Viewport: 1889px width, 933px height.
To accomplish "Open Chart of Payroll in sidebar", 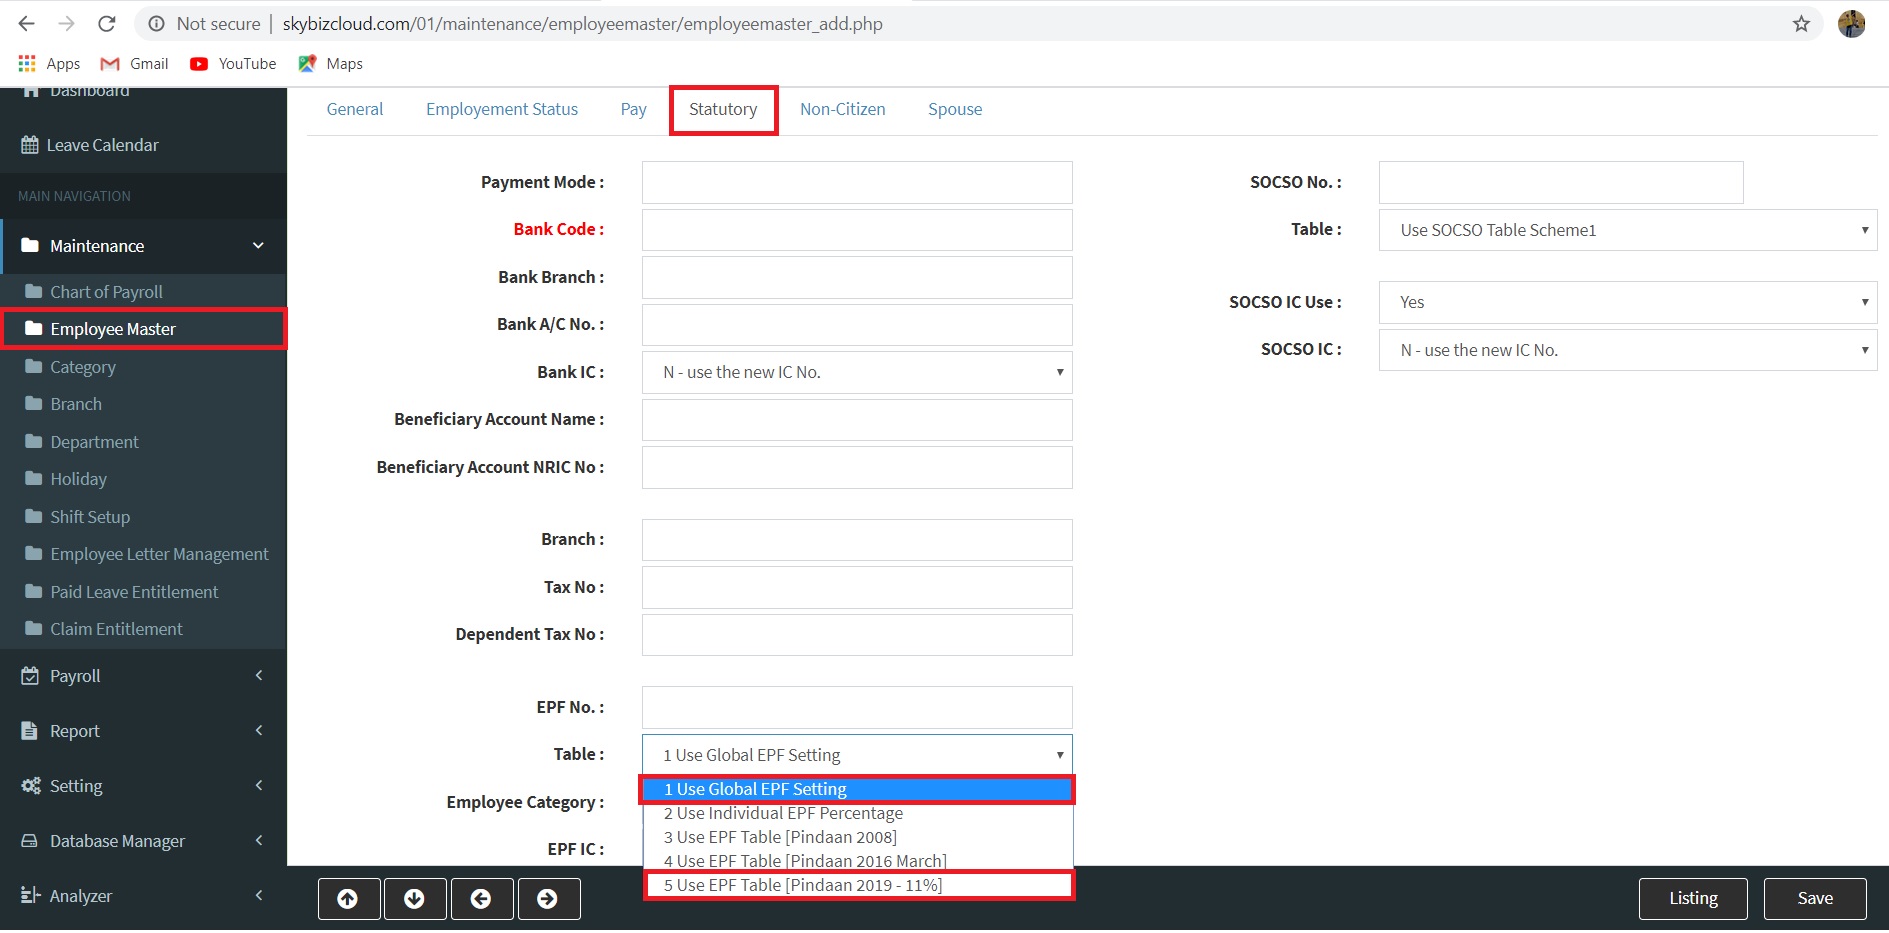I will (106, 292).
